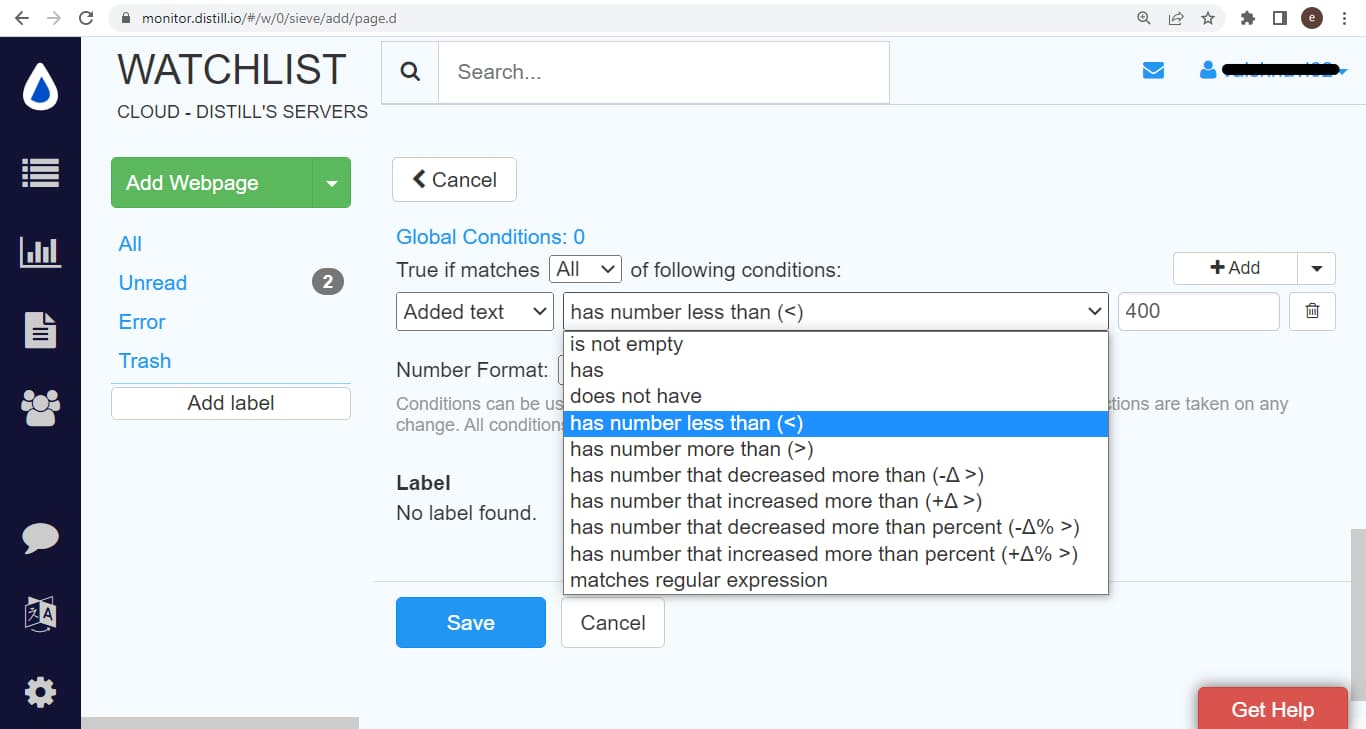
Task: Click the blue Save button
Action: [x=470, y=622]
